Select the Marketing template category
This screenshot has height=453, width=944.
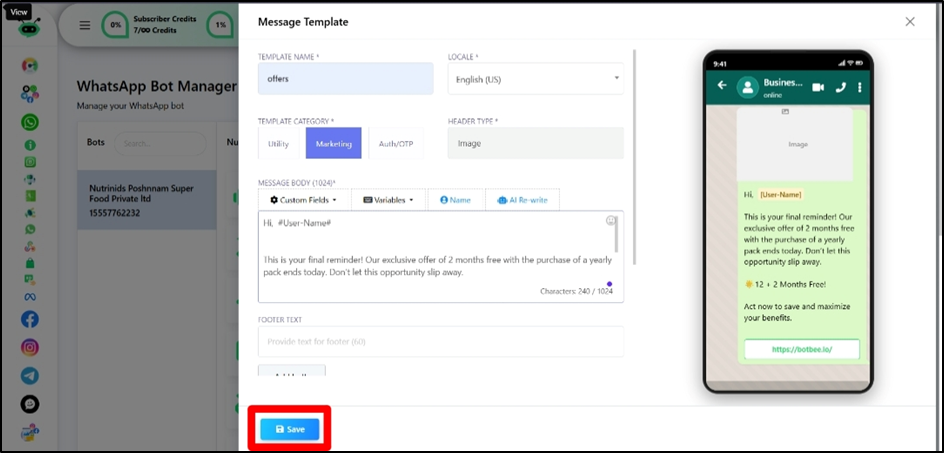coord(334,144)
